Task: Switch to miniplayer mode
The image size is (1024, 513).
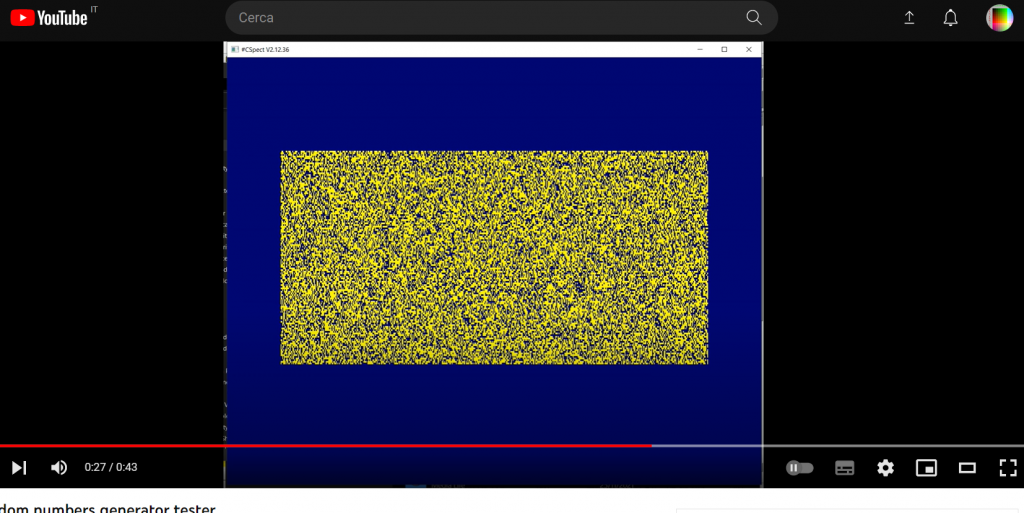Action: [926, 467]
